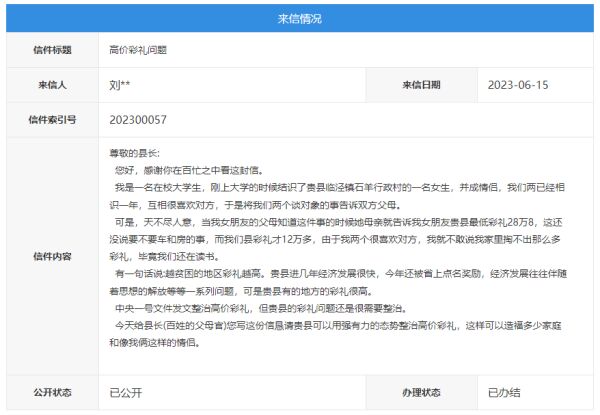Select the letter title 高价彩礼问题

[x=138, y=49]
